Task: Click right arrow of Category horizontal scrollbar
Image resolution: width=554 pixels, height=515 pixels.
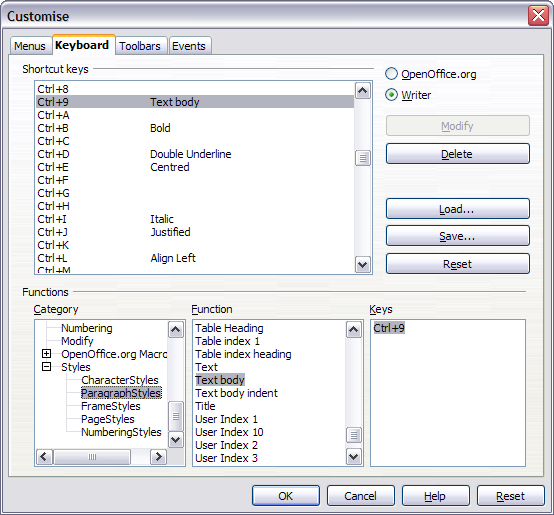Action: point(158,457)
